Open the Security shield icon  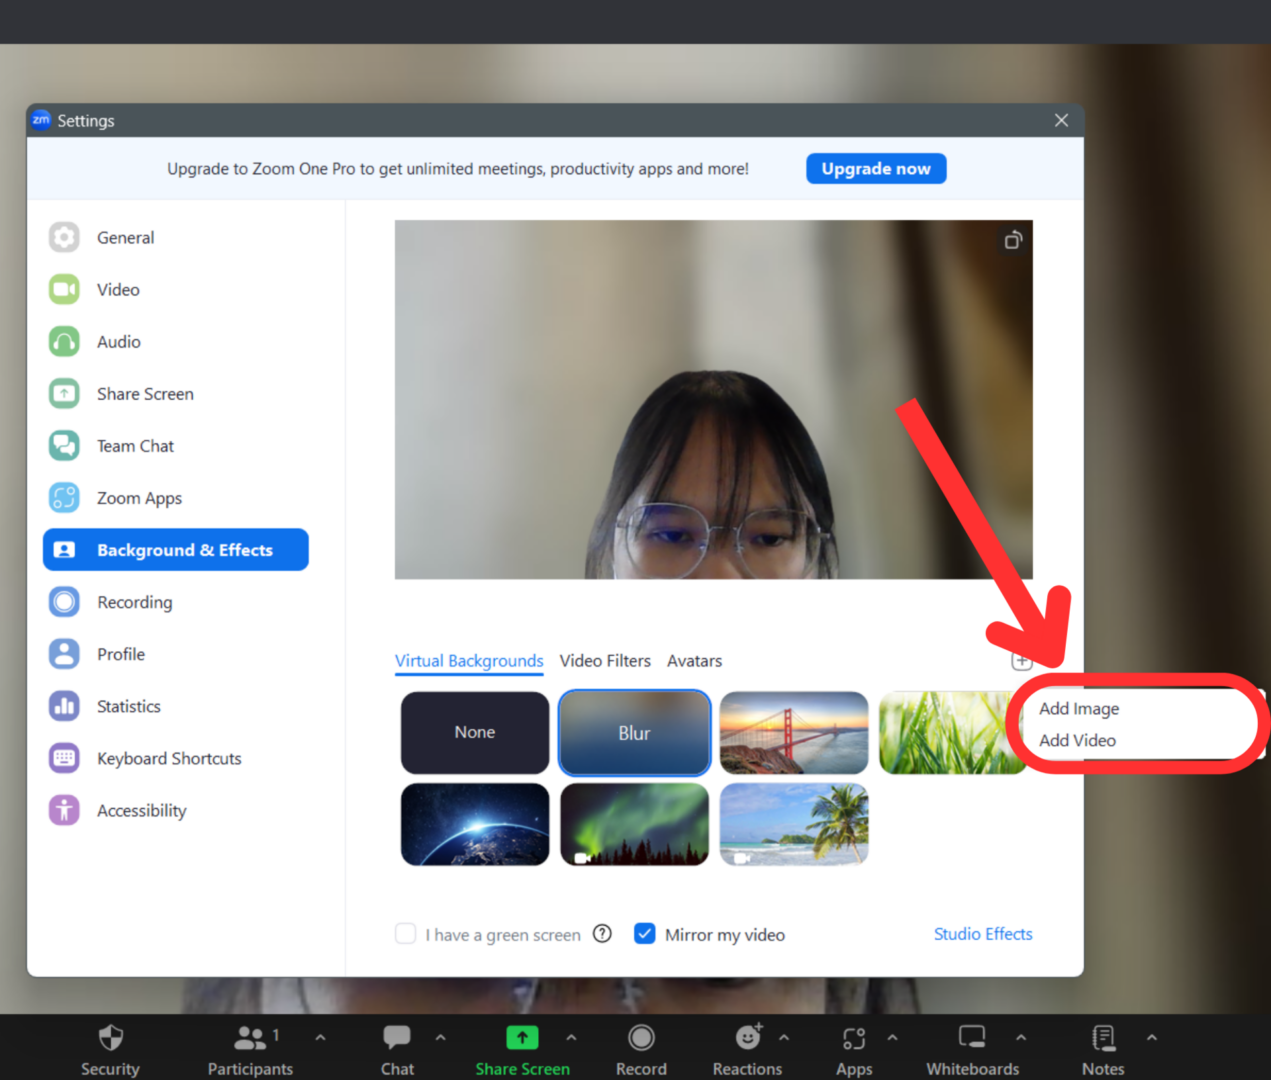(110, 1038)
